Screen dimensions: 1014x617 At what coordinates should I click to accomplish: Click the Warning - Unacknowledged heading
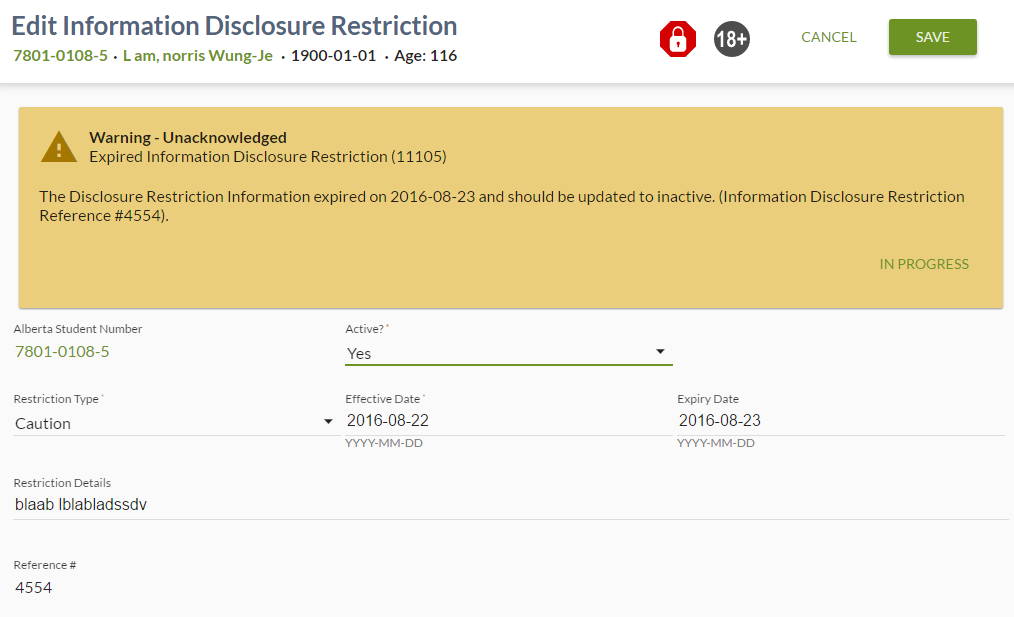pyautogui.click(x=188, y=138)
